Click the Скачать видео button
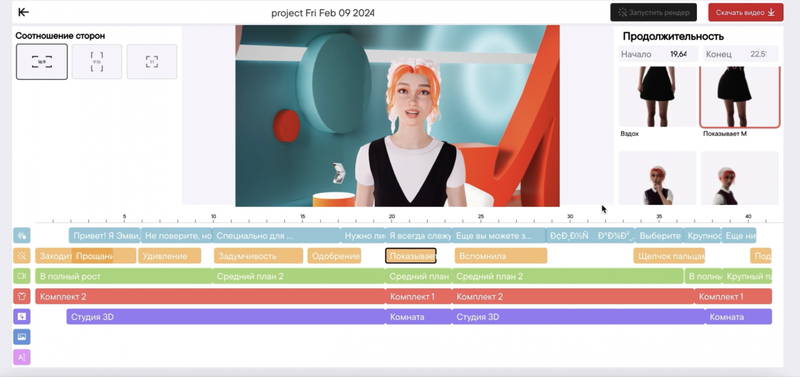The height and width of the screenshot is (377, 800). (745, 12)
